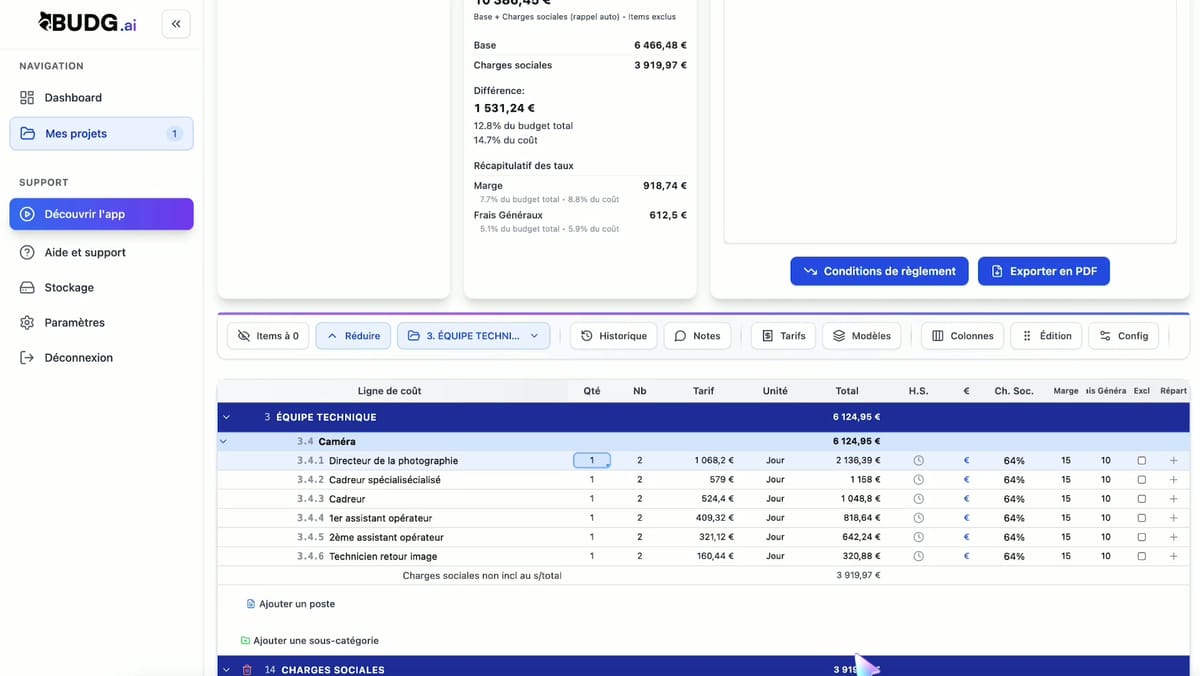The image size is (1200, 676).
Task: Collapse the 3.4 Caméra subcategory
Action: tap(222, 440)
